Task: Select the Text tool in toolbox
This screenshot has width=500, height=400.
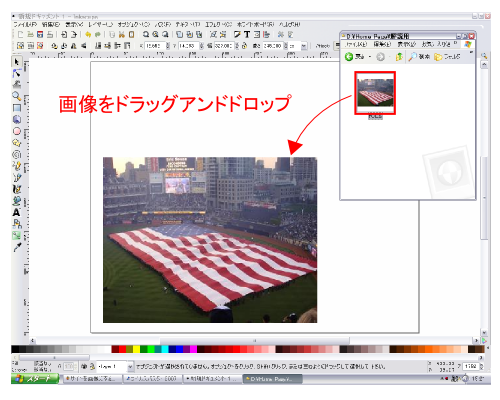Action: pyautogui.click(x=17, y=212)
